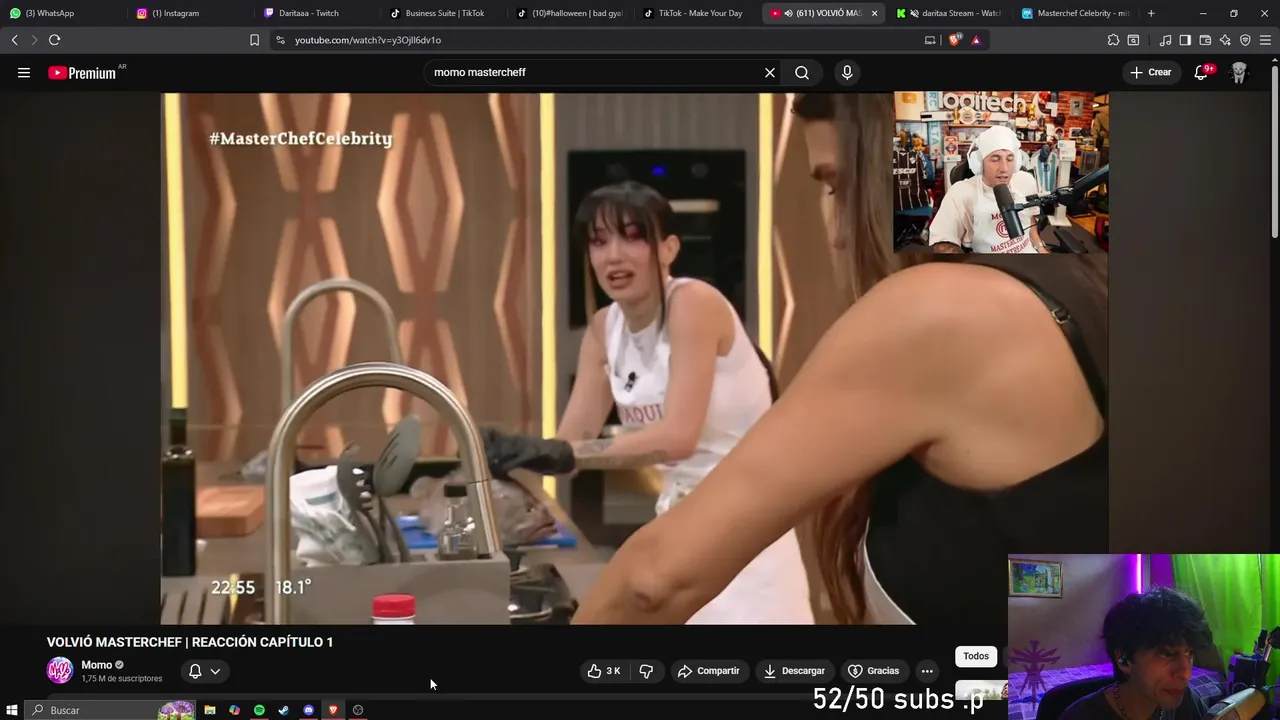
Task: Open browser extensions puzzle icon
Action: pos(1113,40)
